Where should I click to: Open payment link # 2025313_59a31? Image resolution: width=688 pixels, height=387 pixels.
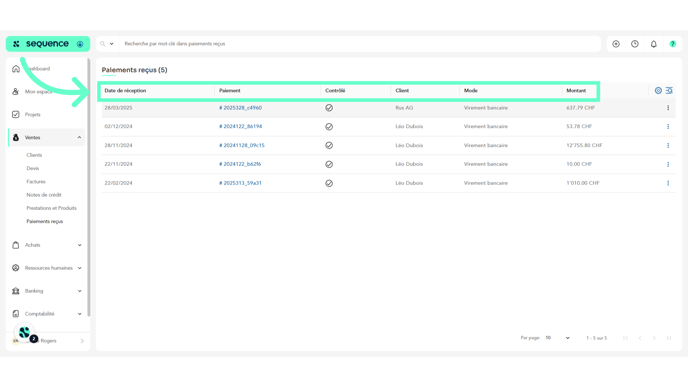[x=240, y=183]
